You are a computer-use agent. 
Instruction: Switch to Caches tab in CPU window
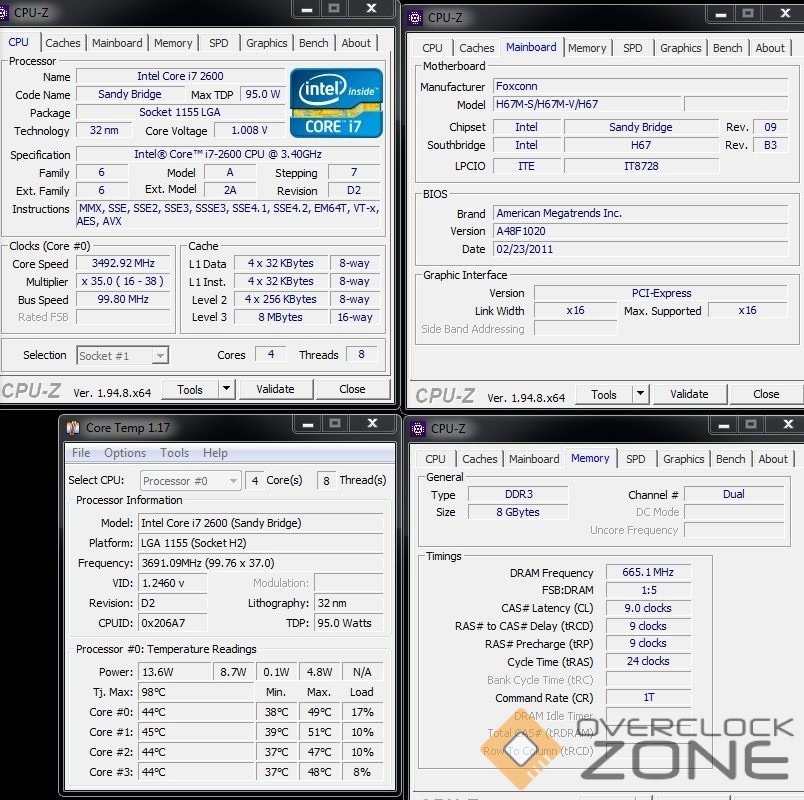point(63,43)
